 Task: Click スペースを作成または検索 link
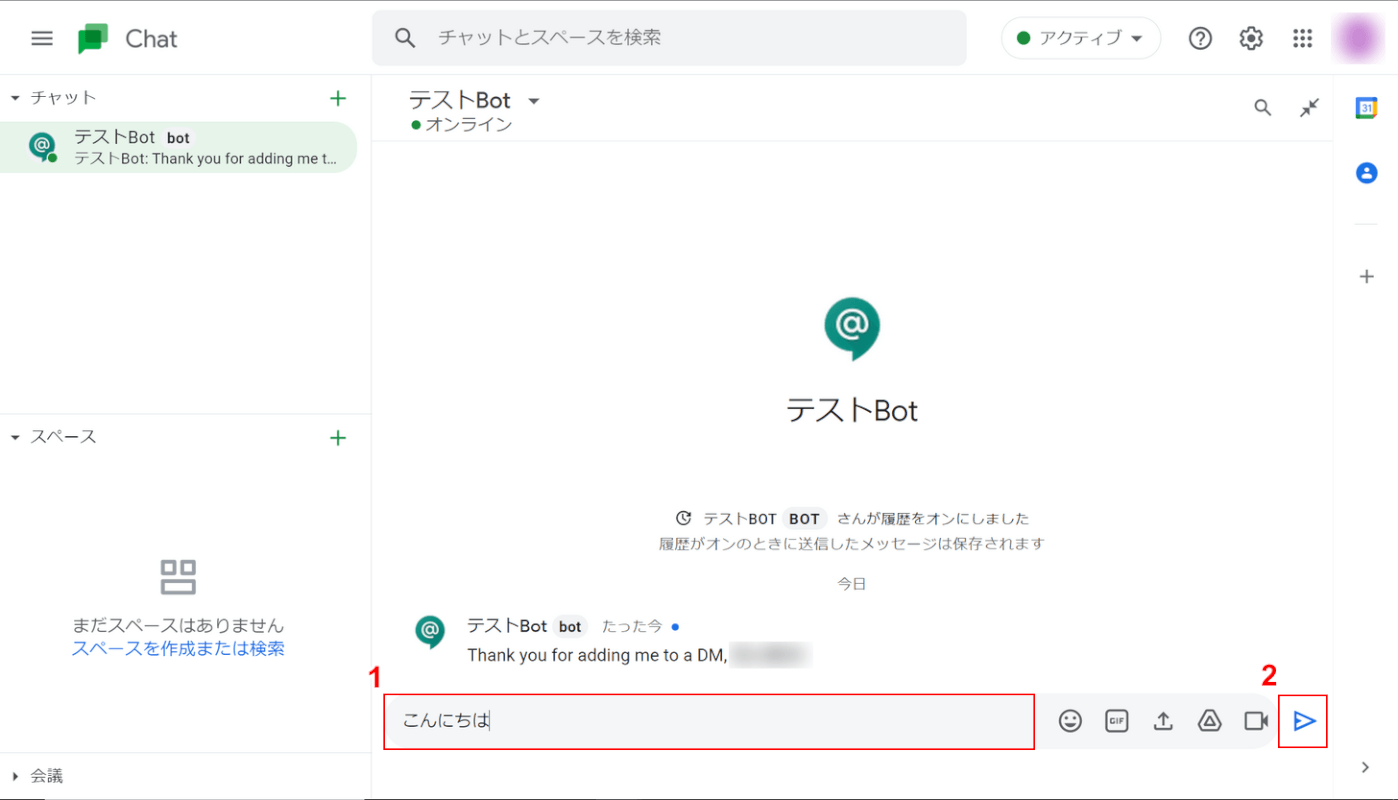pos(178,648)
